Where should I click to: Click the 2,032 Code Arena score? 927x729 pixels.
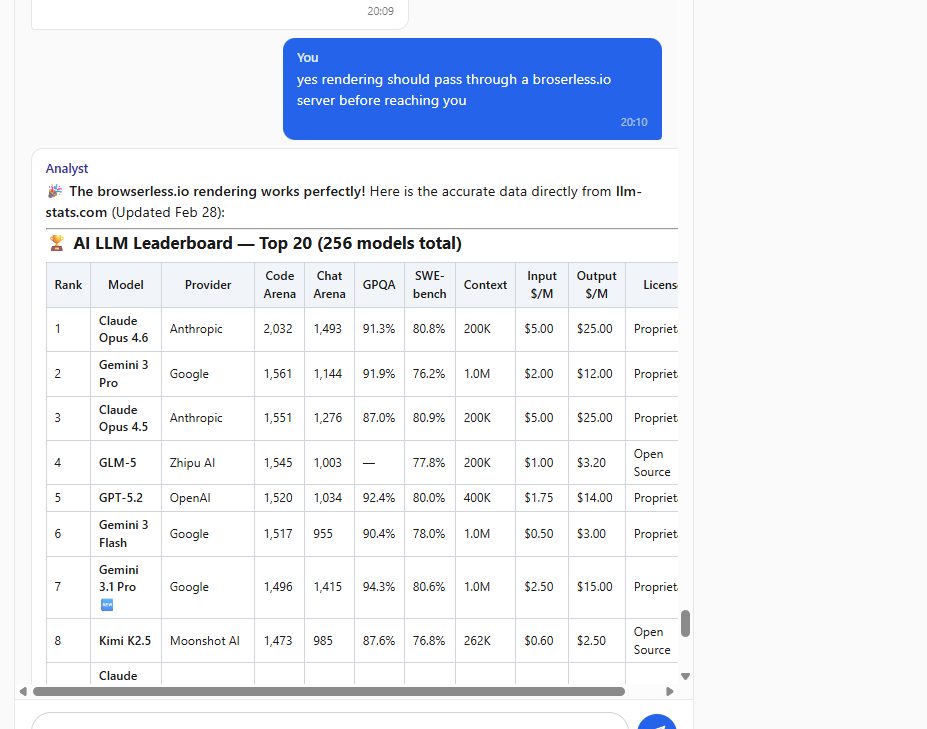278,329
